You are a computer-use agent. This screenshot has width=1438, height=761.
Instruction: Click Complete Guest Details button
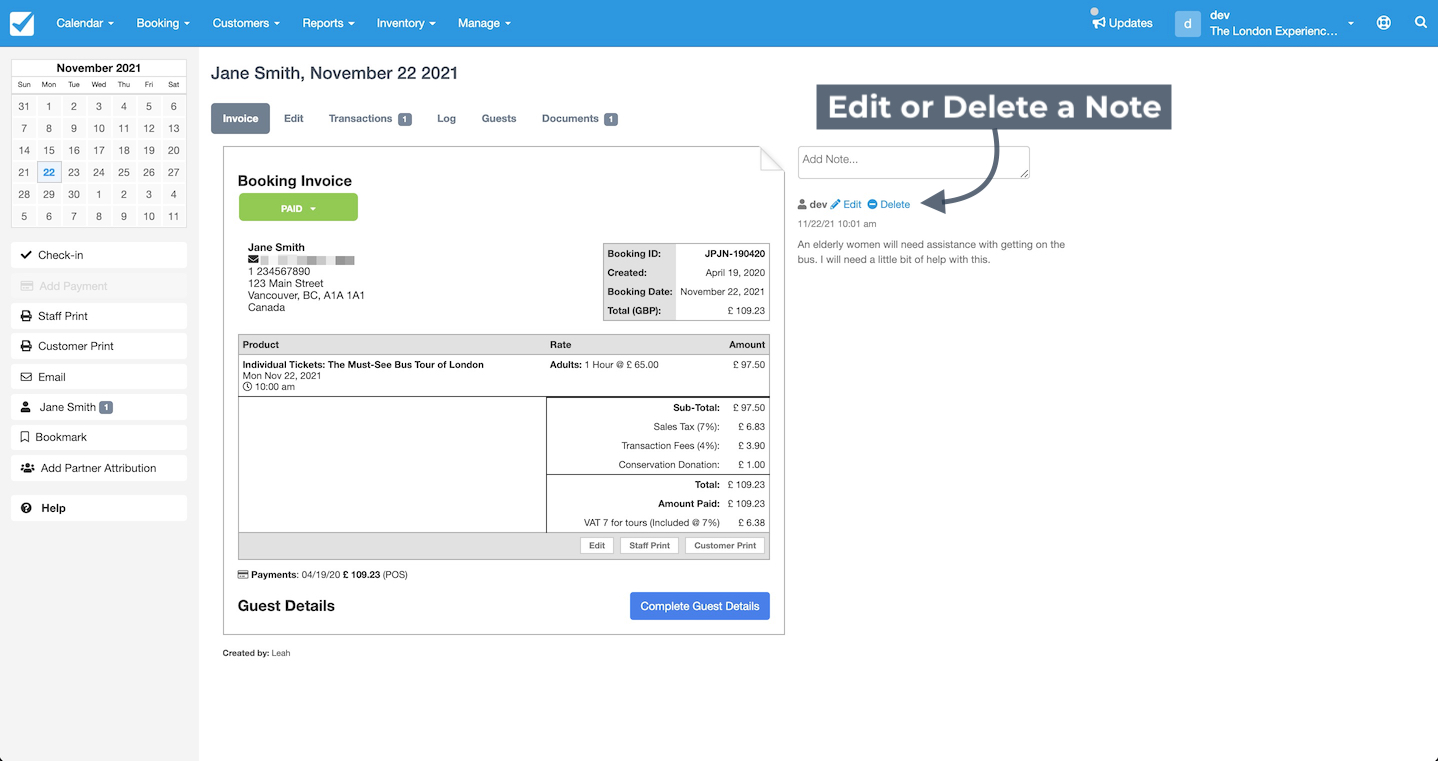[700, 606]
